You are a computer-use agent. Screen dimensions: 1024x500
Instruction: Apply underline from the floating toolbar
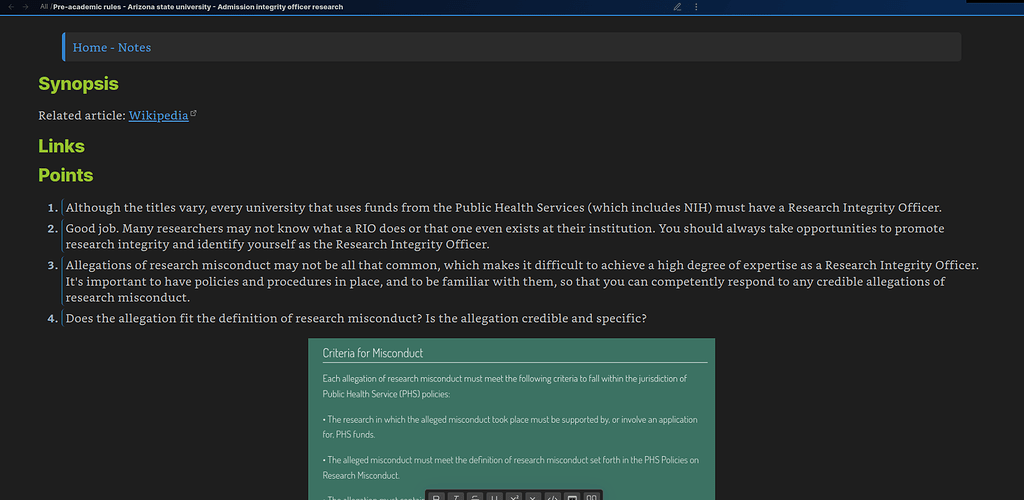[494, 496]
